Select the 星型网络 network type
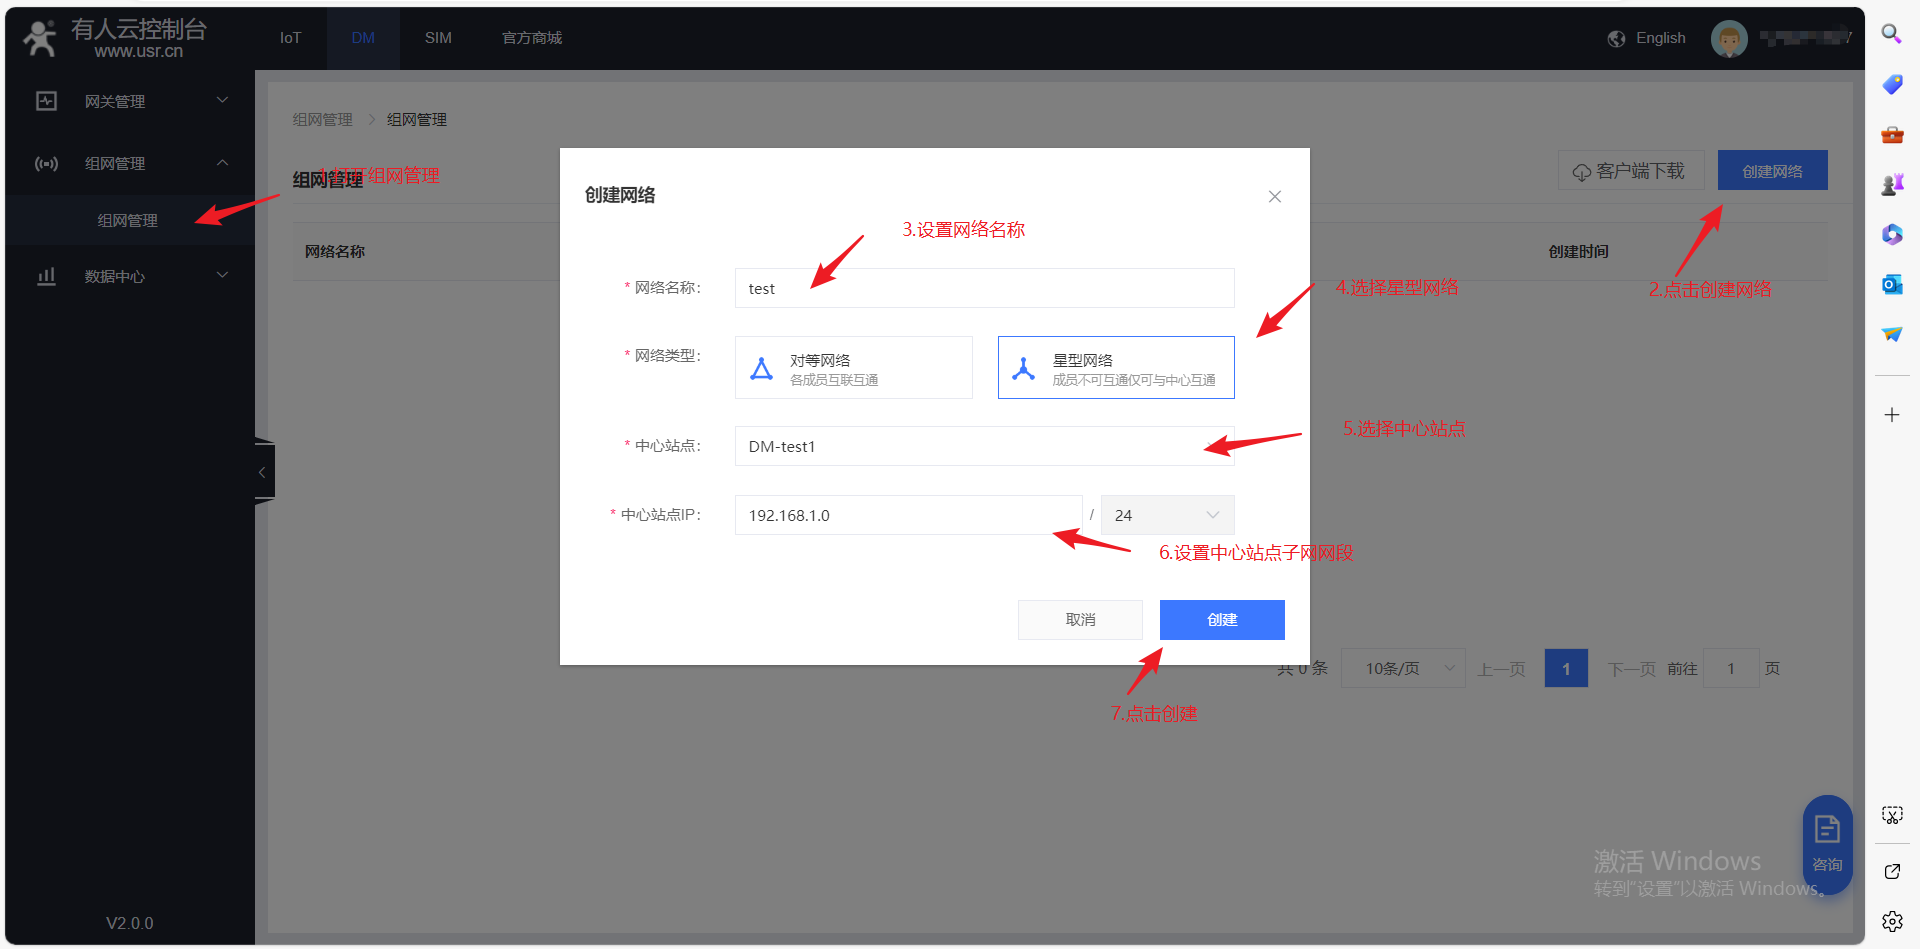This screenshot has height=949, width=1920. point(1115,368)
